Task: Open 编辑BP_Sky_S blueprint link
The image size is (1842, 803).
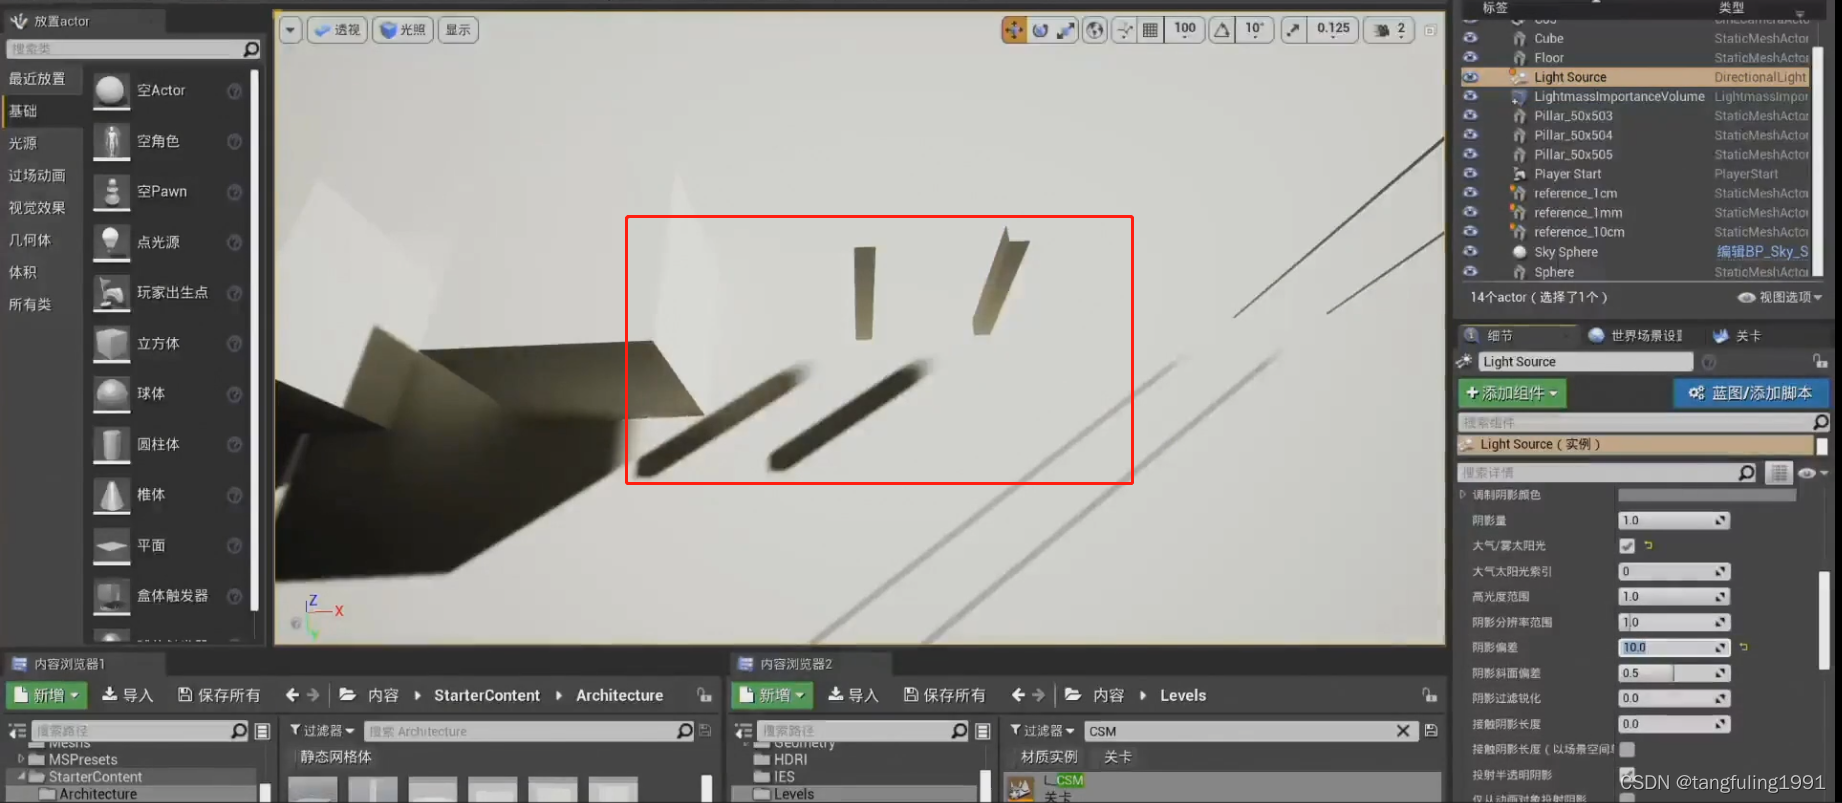Action: point(1762,252)
